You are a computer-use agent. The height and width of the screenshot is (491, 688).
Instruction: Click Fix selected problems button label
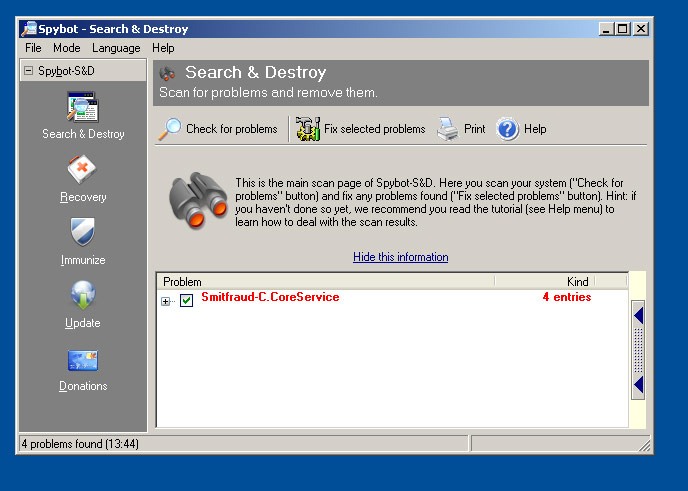pos(375,129)
